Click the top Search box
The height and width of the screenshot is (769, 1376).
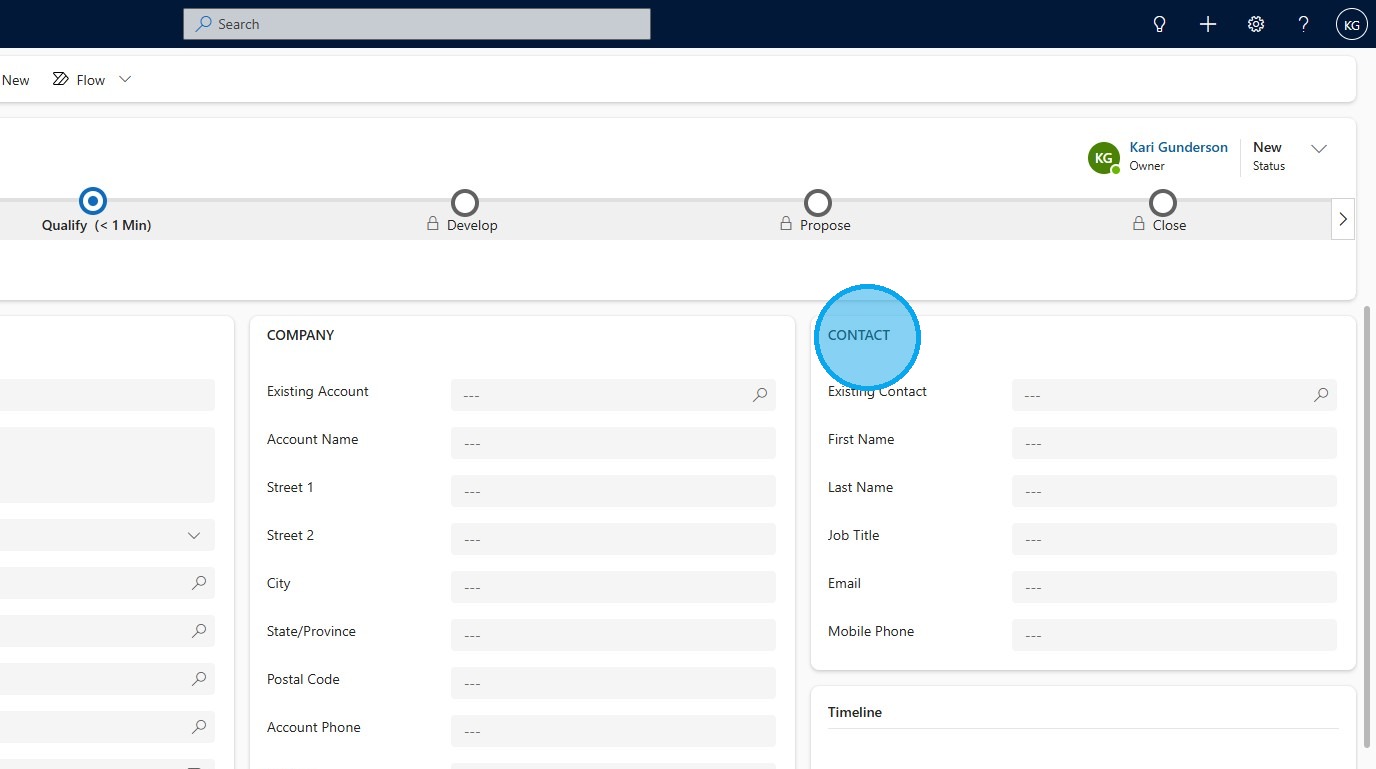coord(417,24)
